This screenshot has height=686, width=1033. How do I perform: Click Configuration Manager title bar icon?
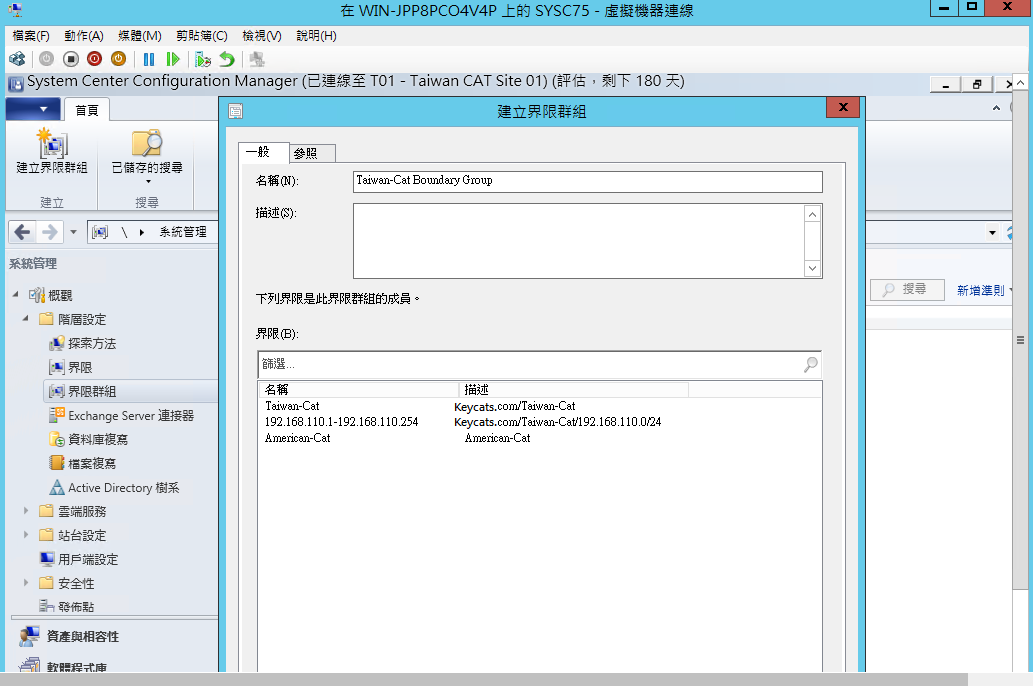pos(15,83)
